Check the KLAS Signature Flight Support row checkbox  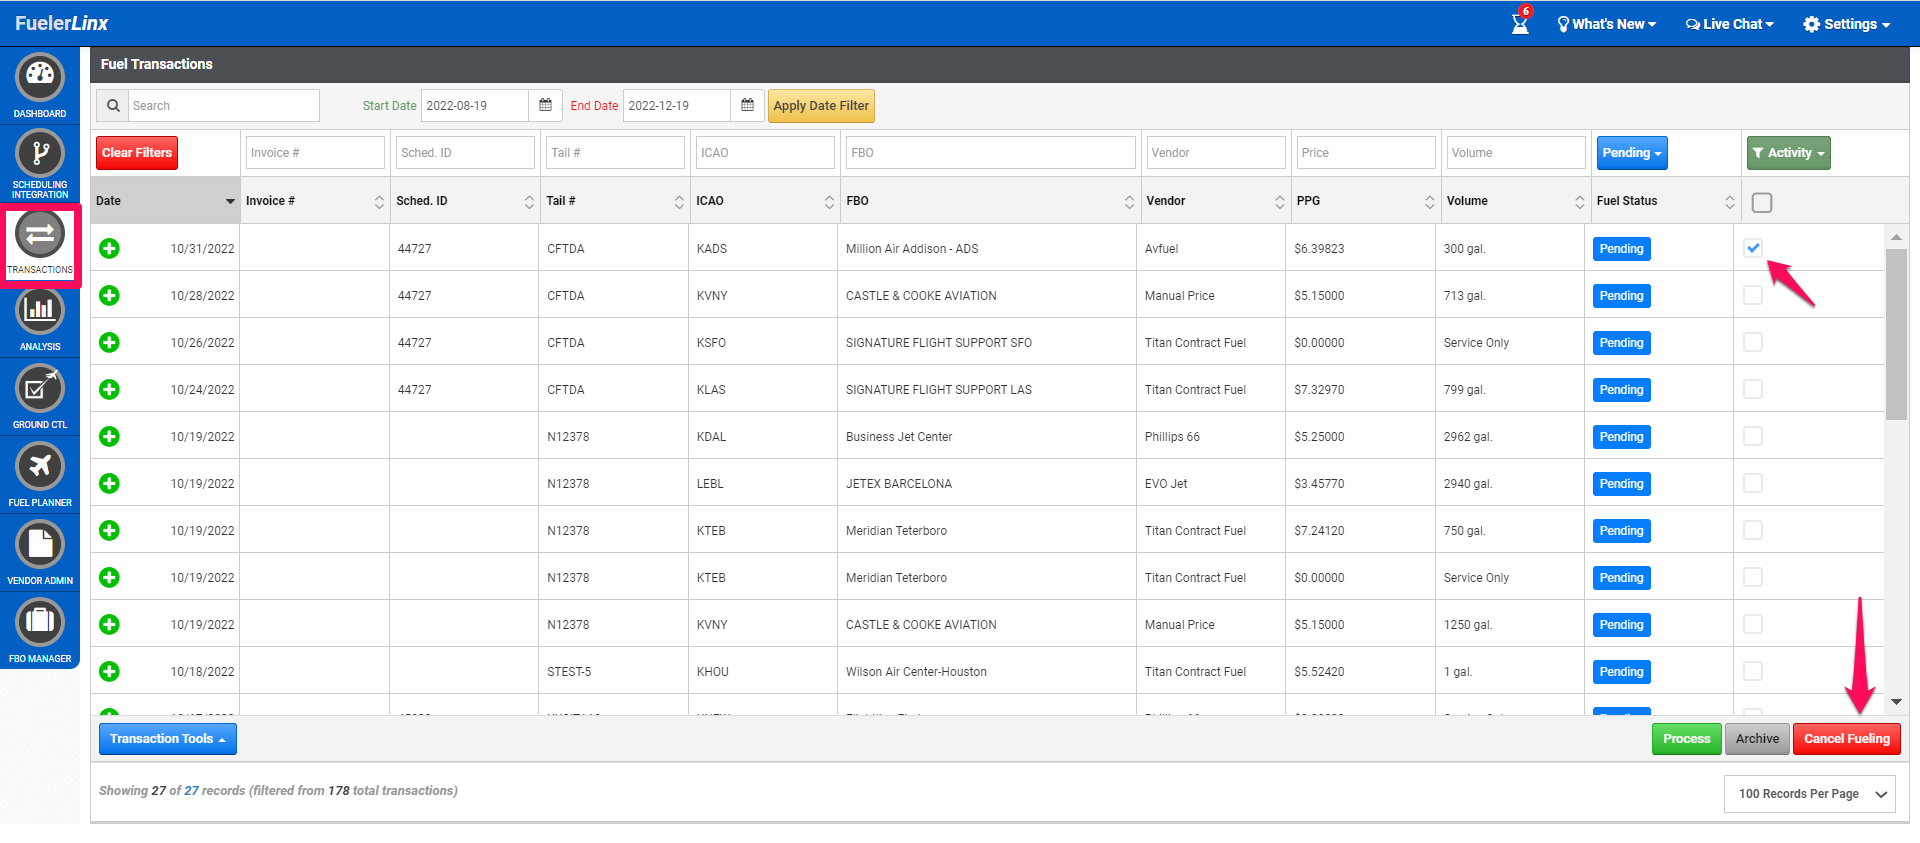click(x=1753, y=389)
